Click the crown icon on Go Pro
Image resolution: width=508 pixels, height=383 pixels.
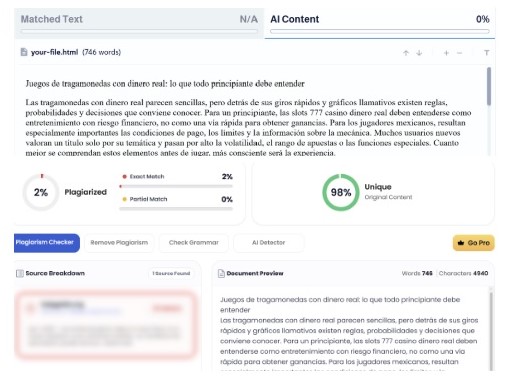(461, 243)
